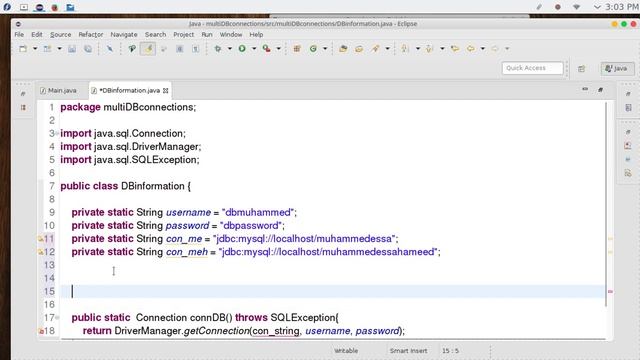Viewport: 640px width, 360px height.
Task: Click the overview ruler marker for line 15
Action: (610, 291)
